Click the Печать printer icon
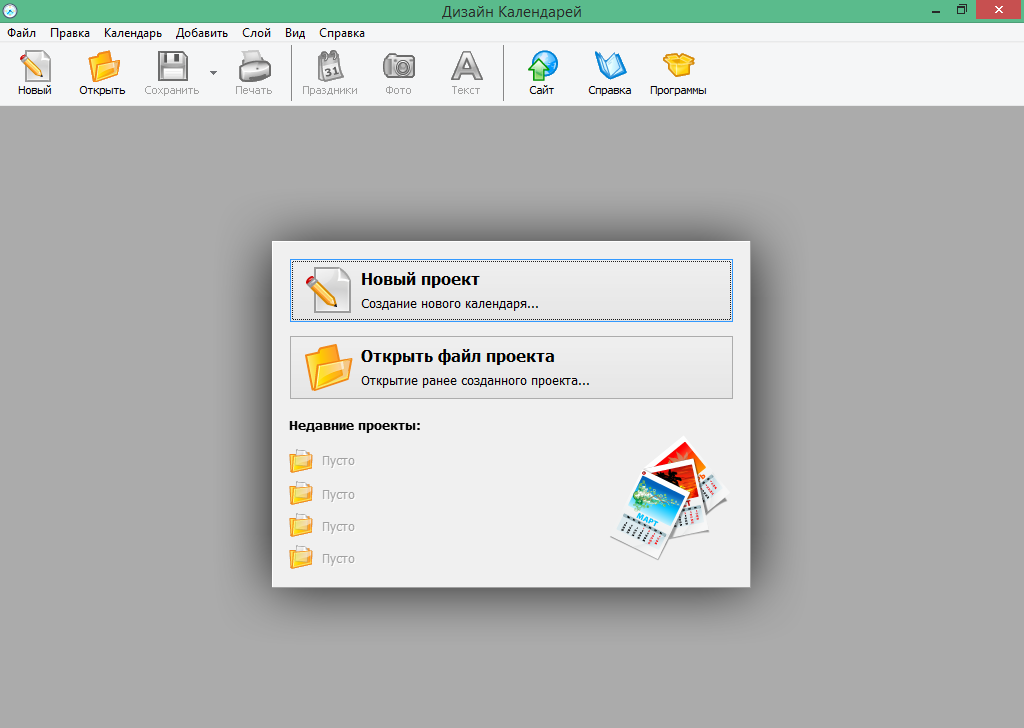 click(253, 67)
